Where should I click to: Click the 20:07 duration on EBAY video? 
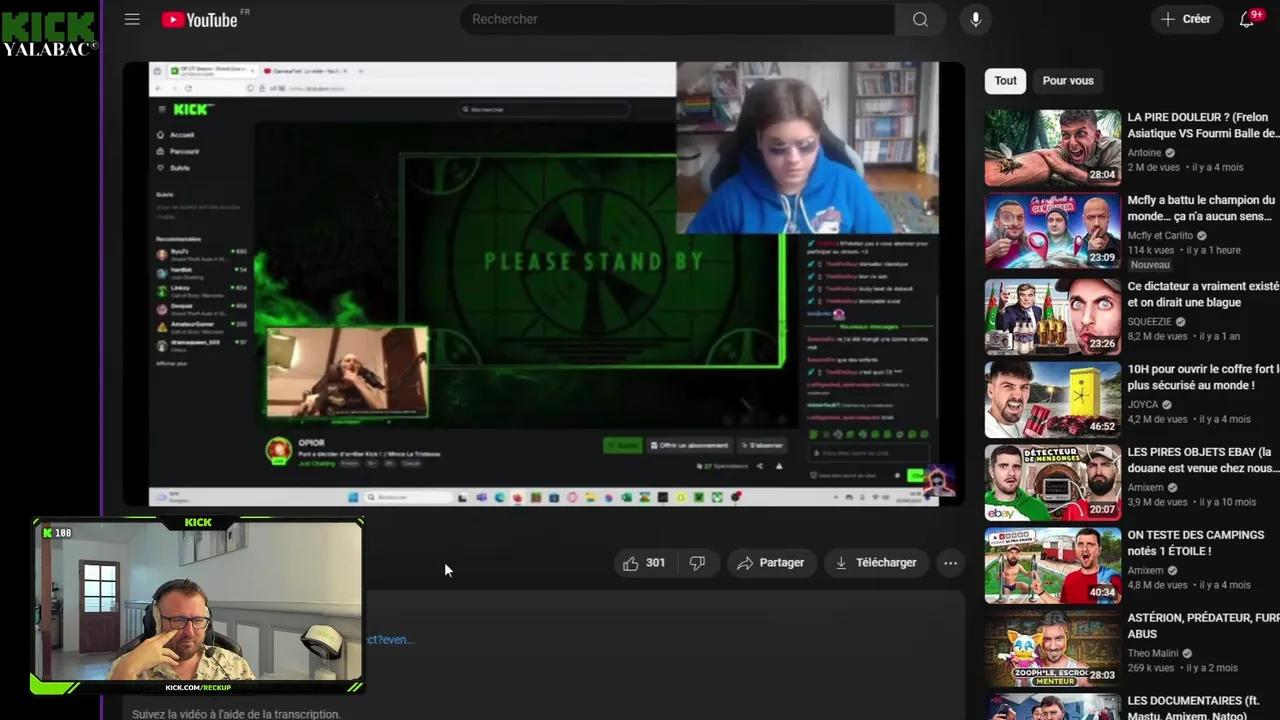pos(1102,510)
